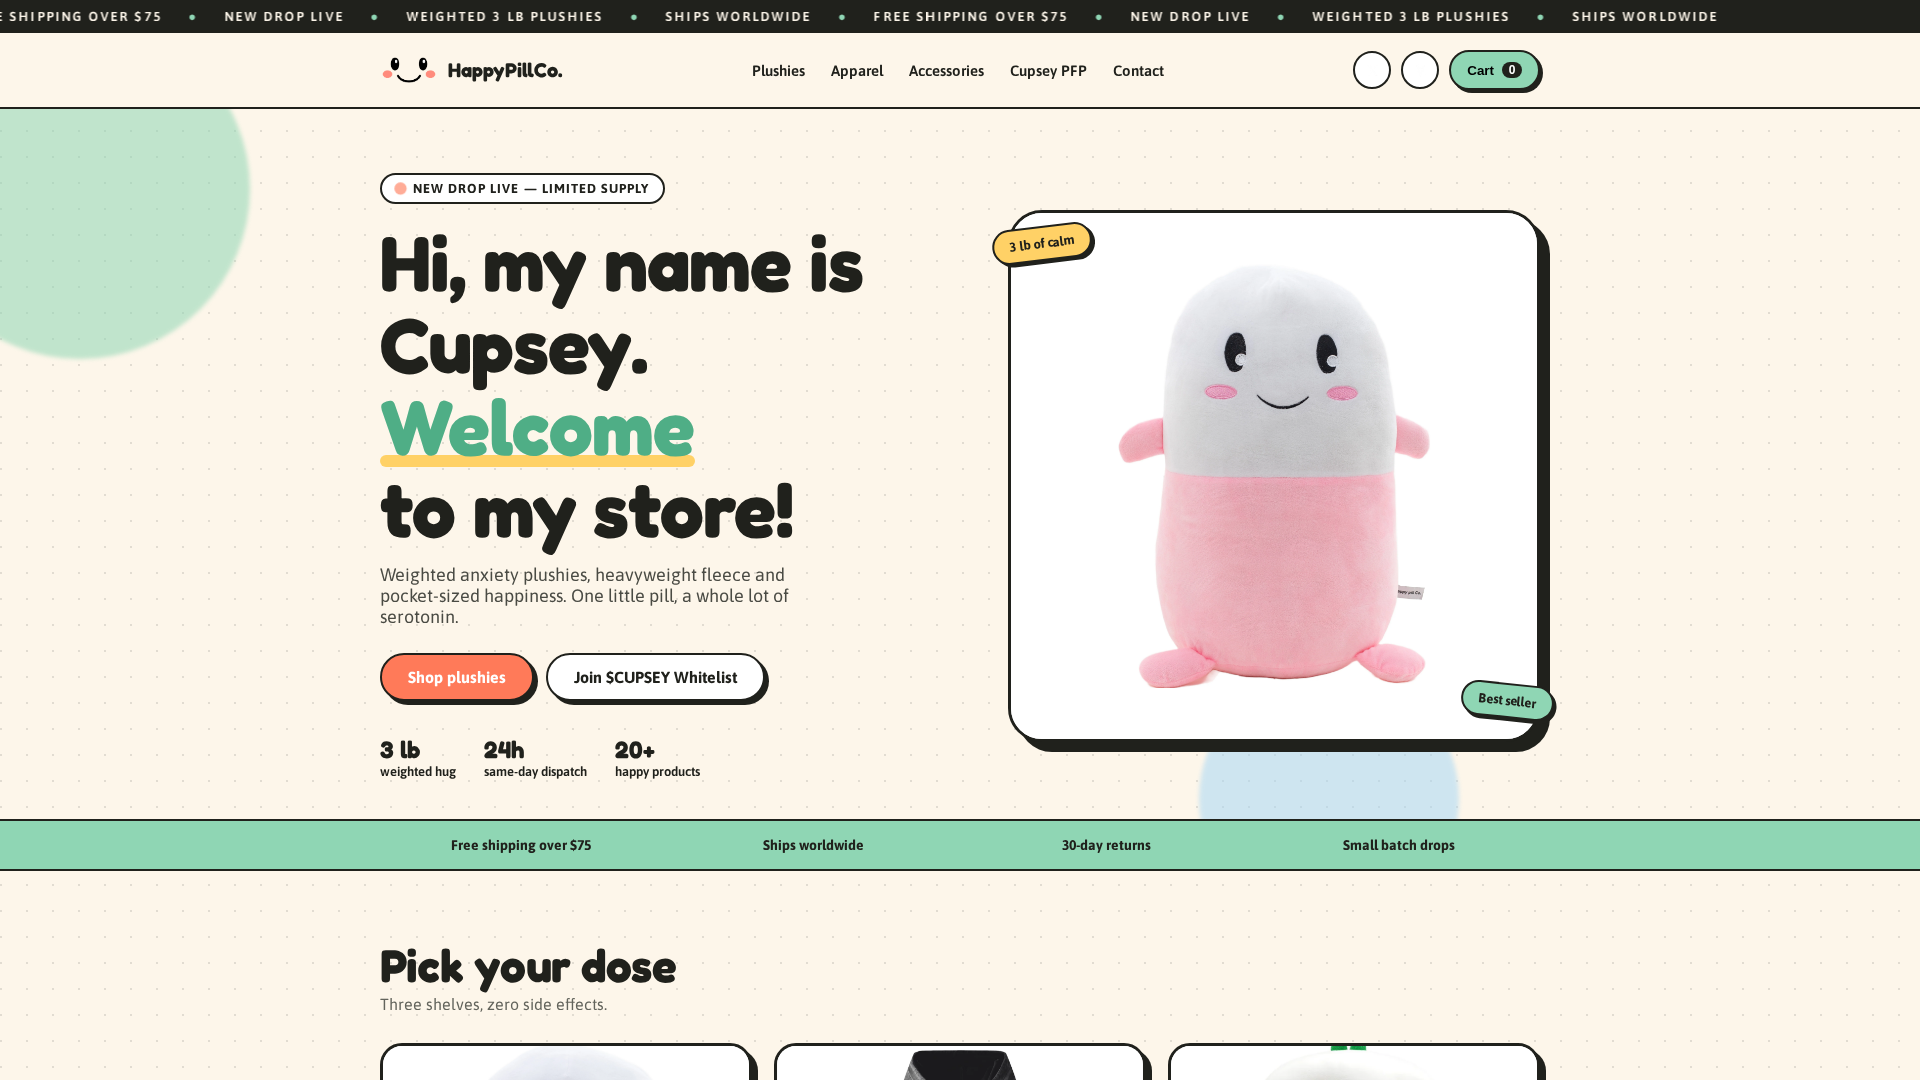
Task: Open the Cart button
Action: click(x=1494, y=70)
